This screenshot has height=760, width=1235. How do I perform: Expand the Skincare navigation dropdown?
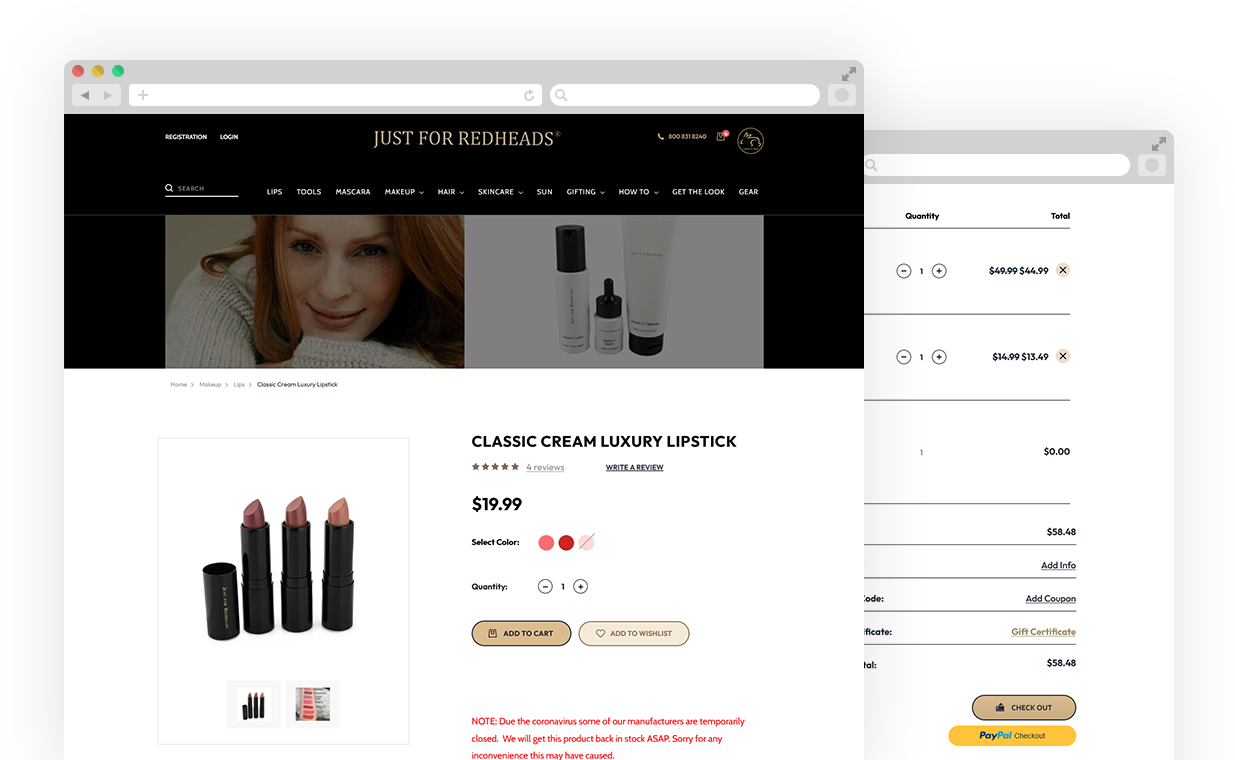tap(500, 192)
